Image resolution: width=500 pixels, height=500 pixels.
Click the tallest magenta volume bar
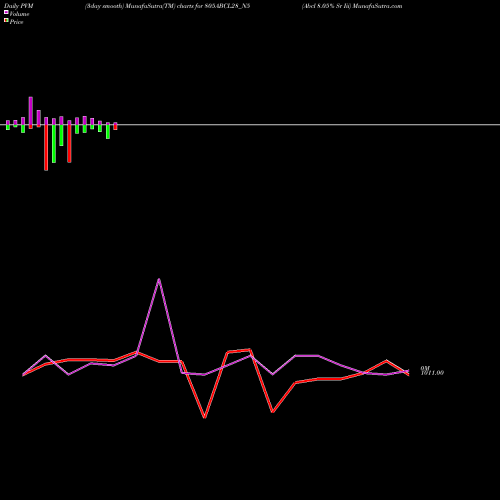[x=31, y=111]
